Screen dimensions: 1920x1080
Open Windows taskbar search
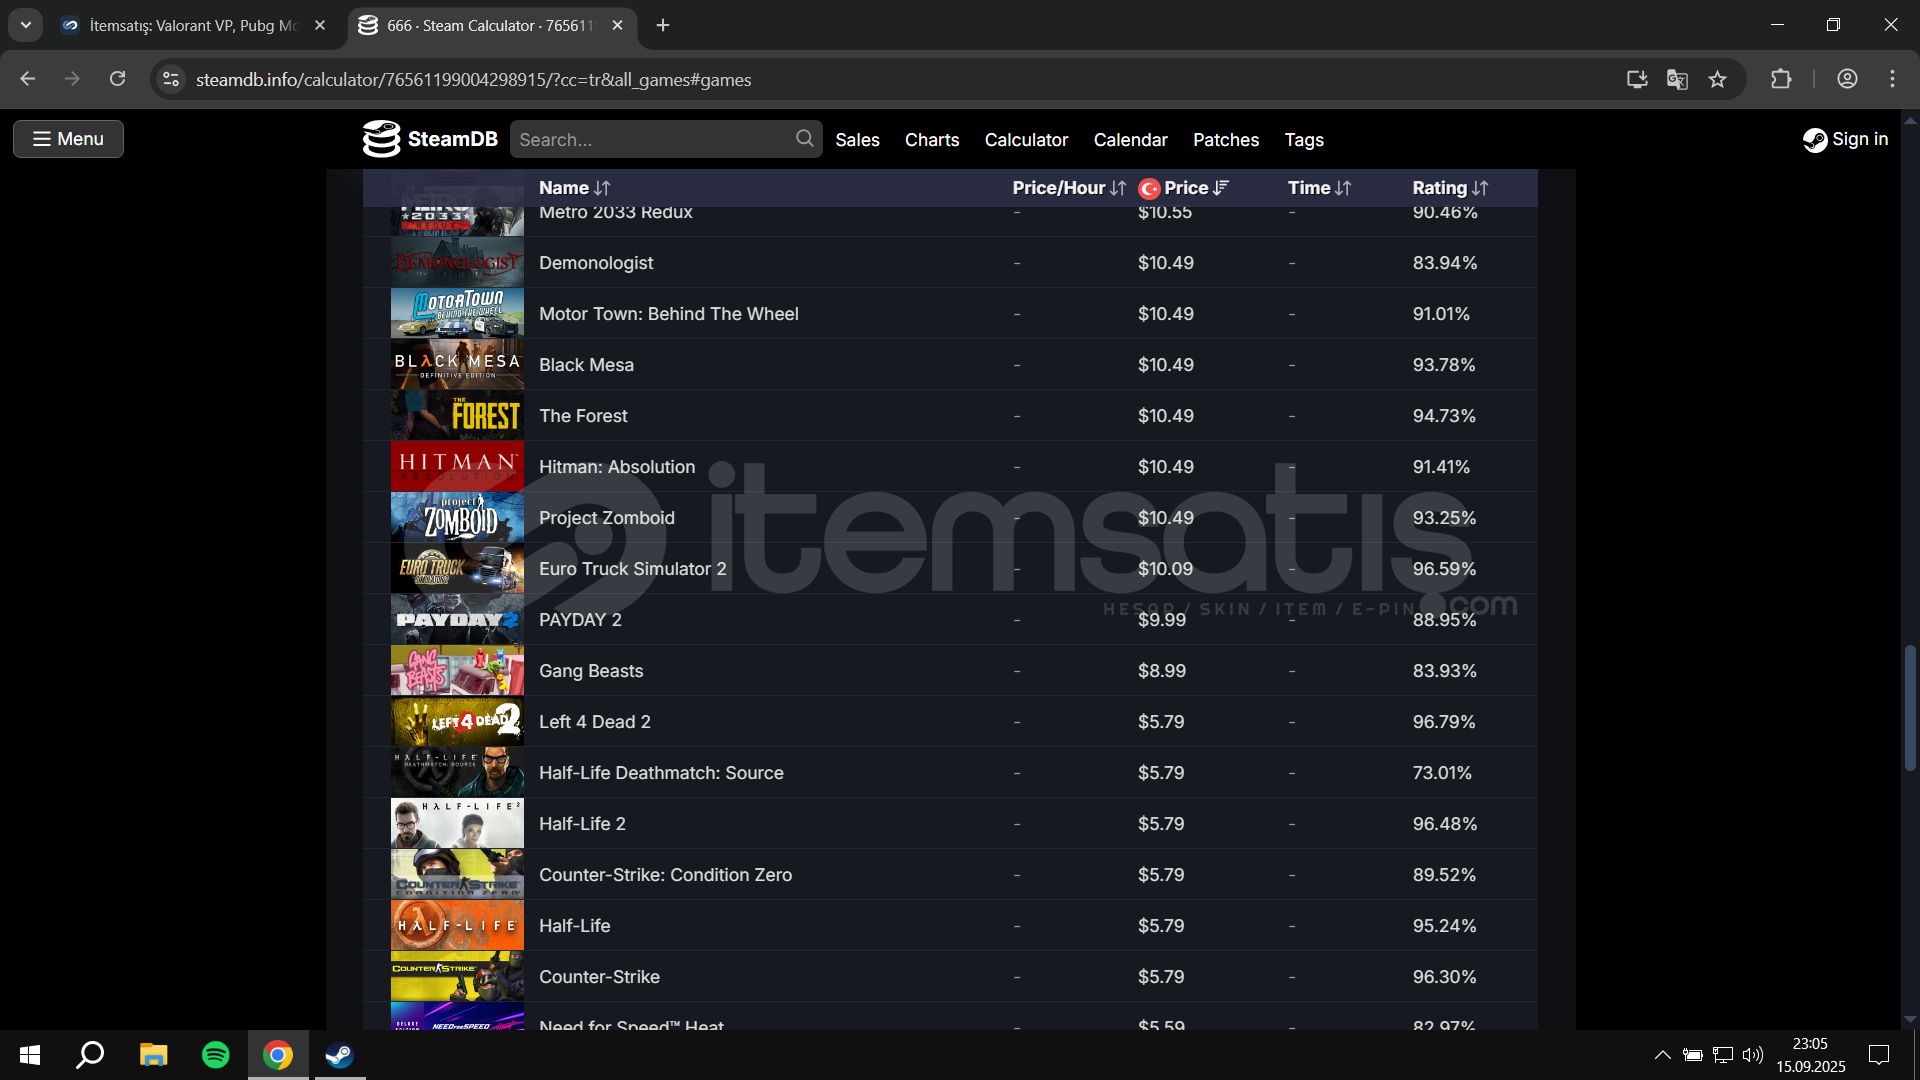tap(91, 1055)
